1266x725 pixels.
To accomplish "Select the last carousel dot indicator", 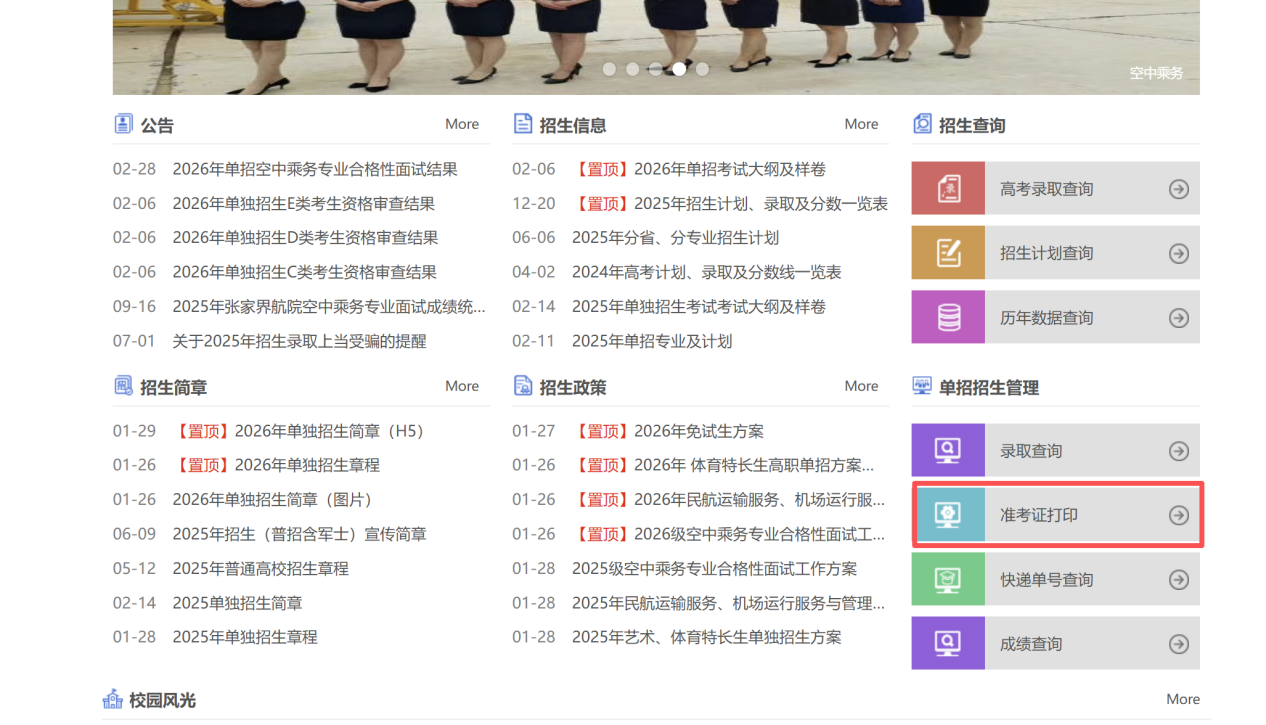I will coord(702,69).
